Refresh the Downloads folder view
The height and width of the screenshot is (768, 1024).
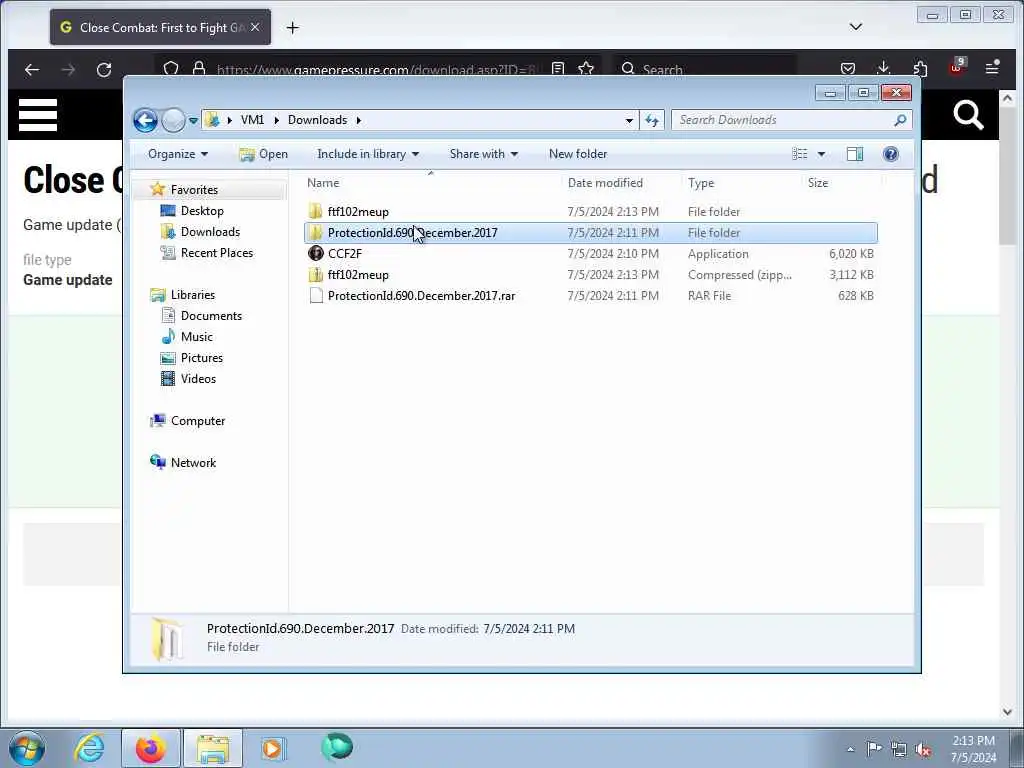coord(652,120)
